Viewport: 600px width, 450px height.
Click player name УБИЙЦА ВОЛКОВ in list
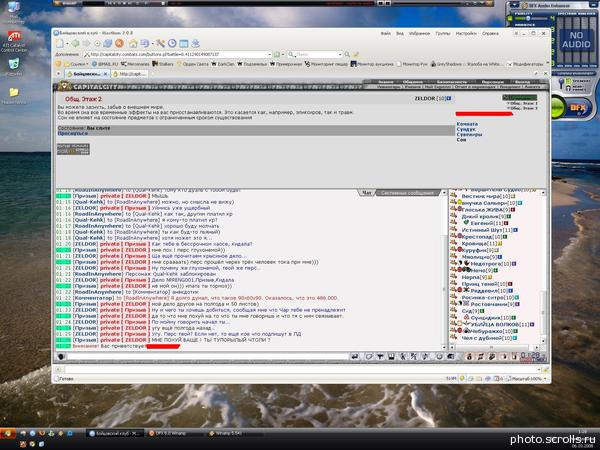point(496,324)
